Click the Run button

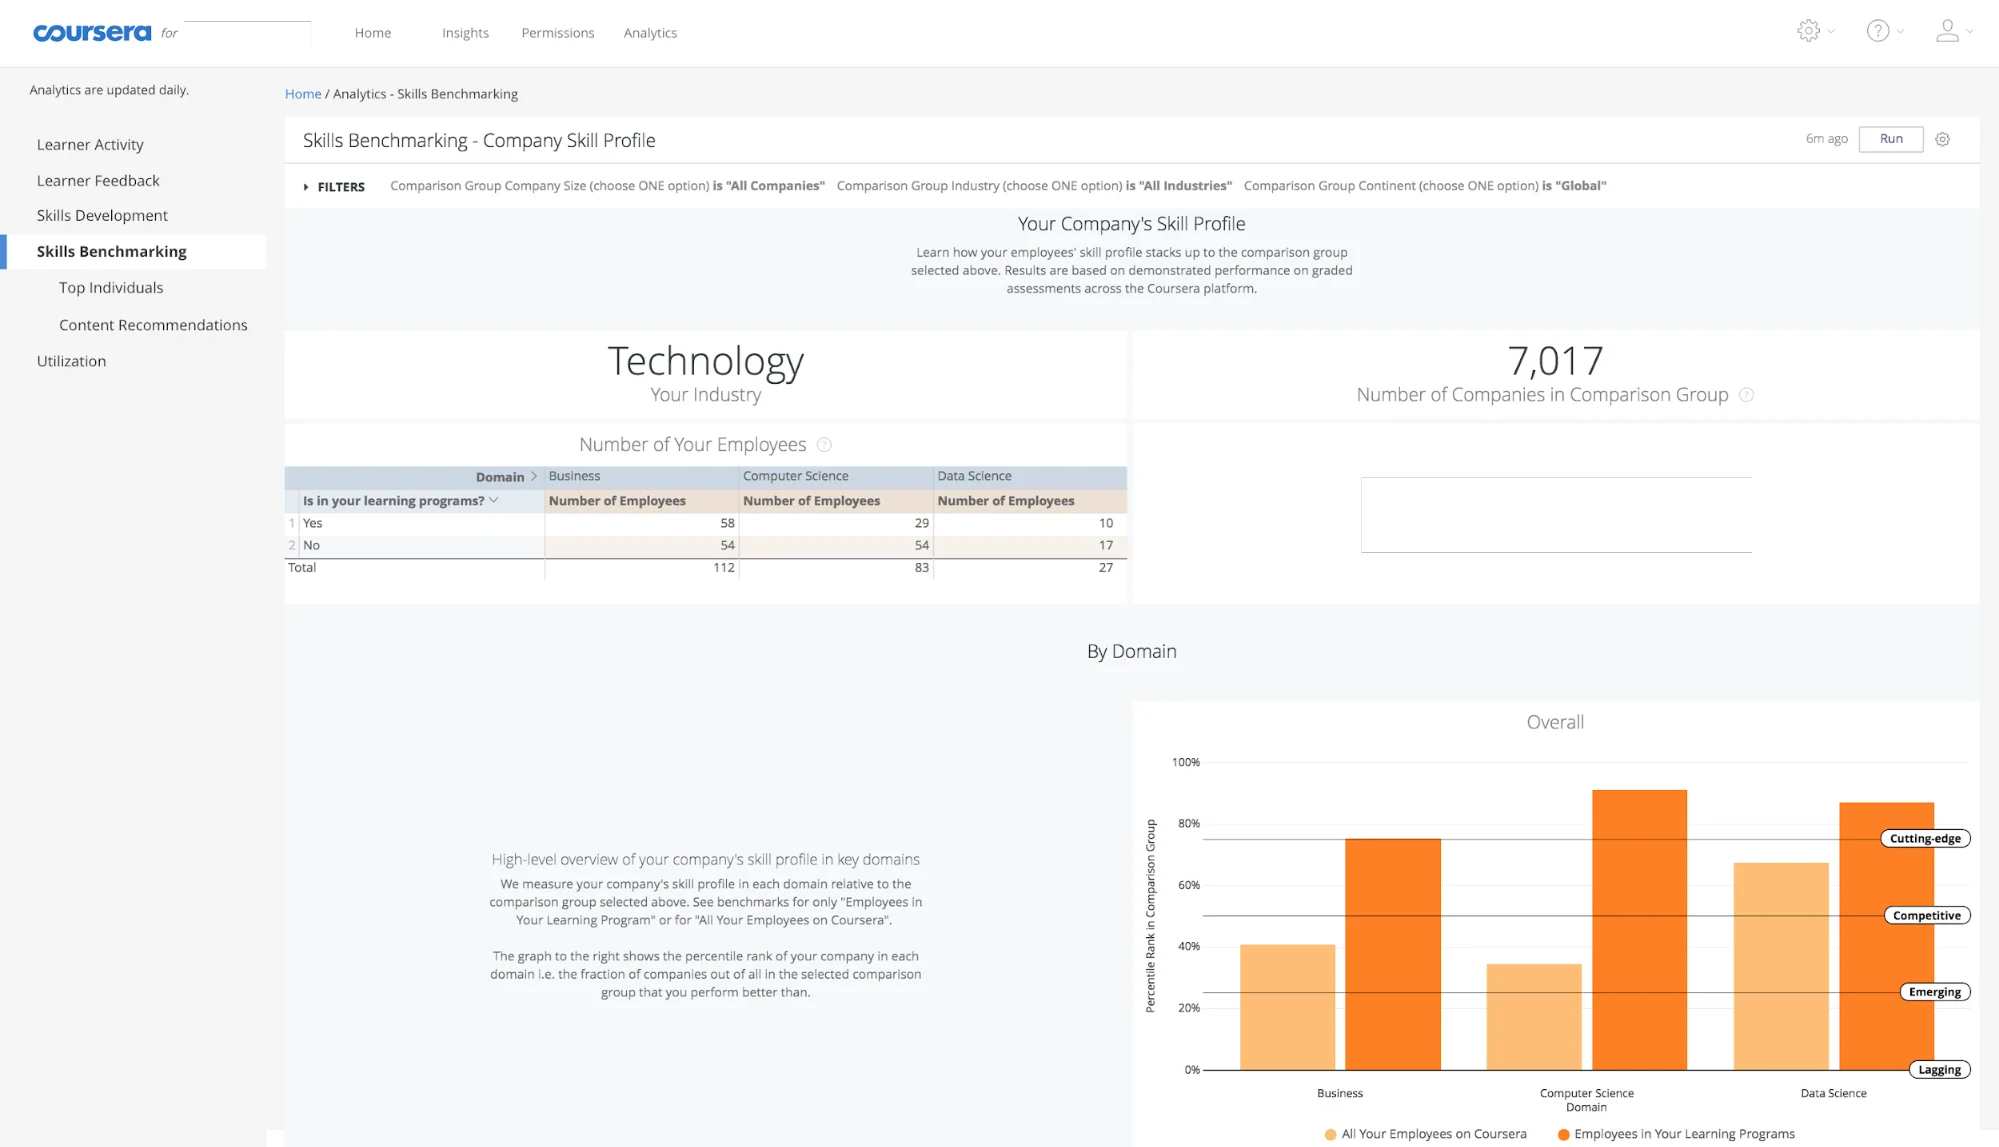click(x=1890, y=139)
